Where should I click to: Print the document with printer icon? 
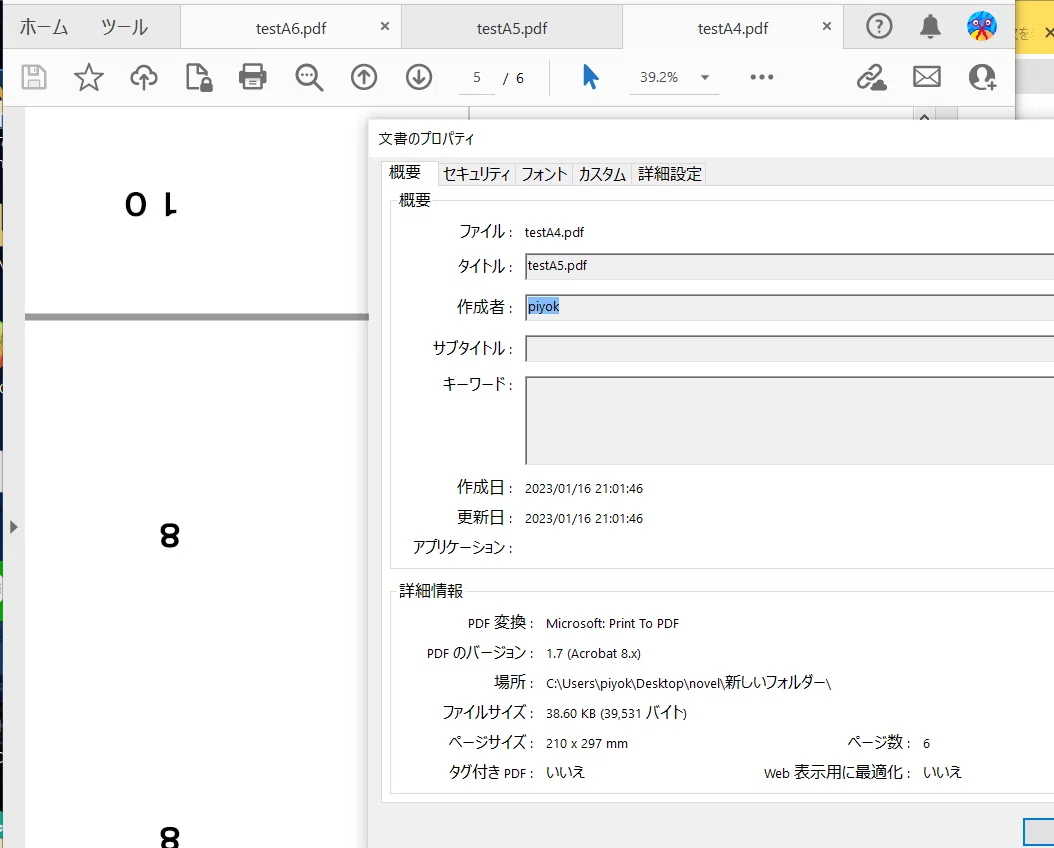click(253, 77)
